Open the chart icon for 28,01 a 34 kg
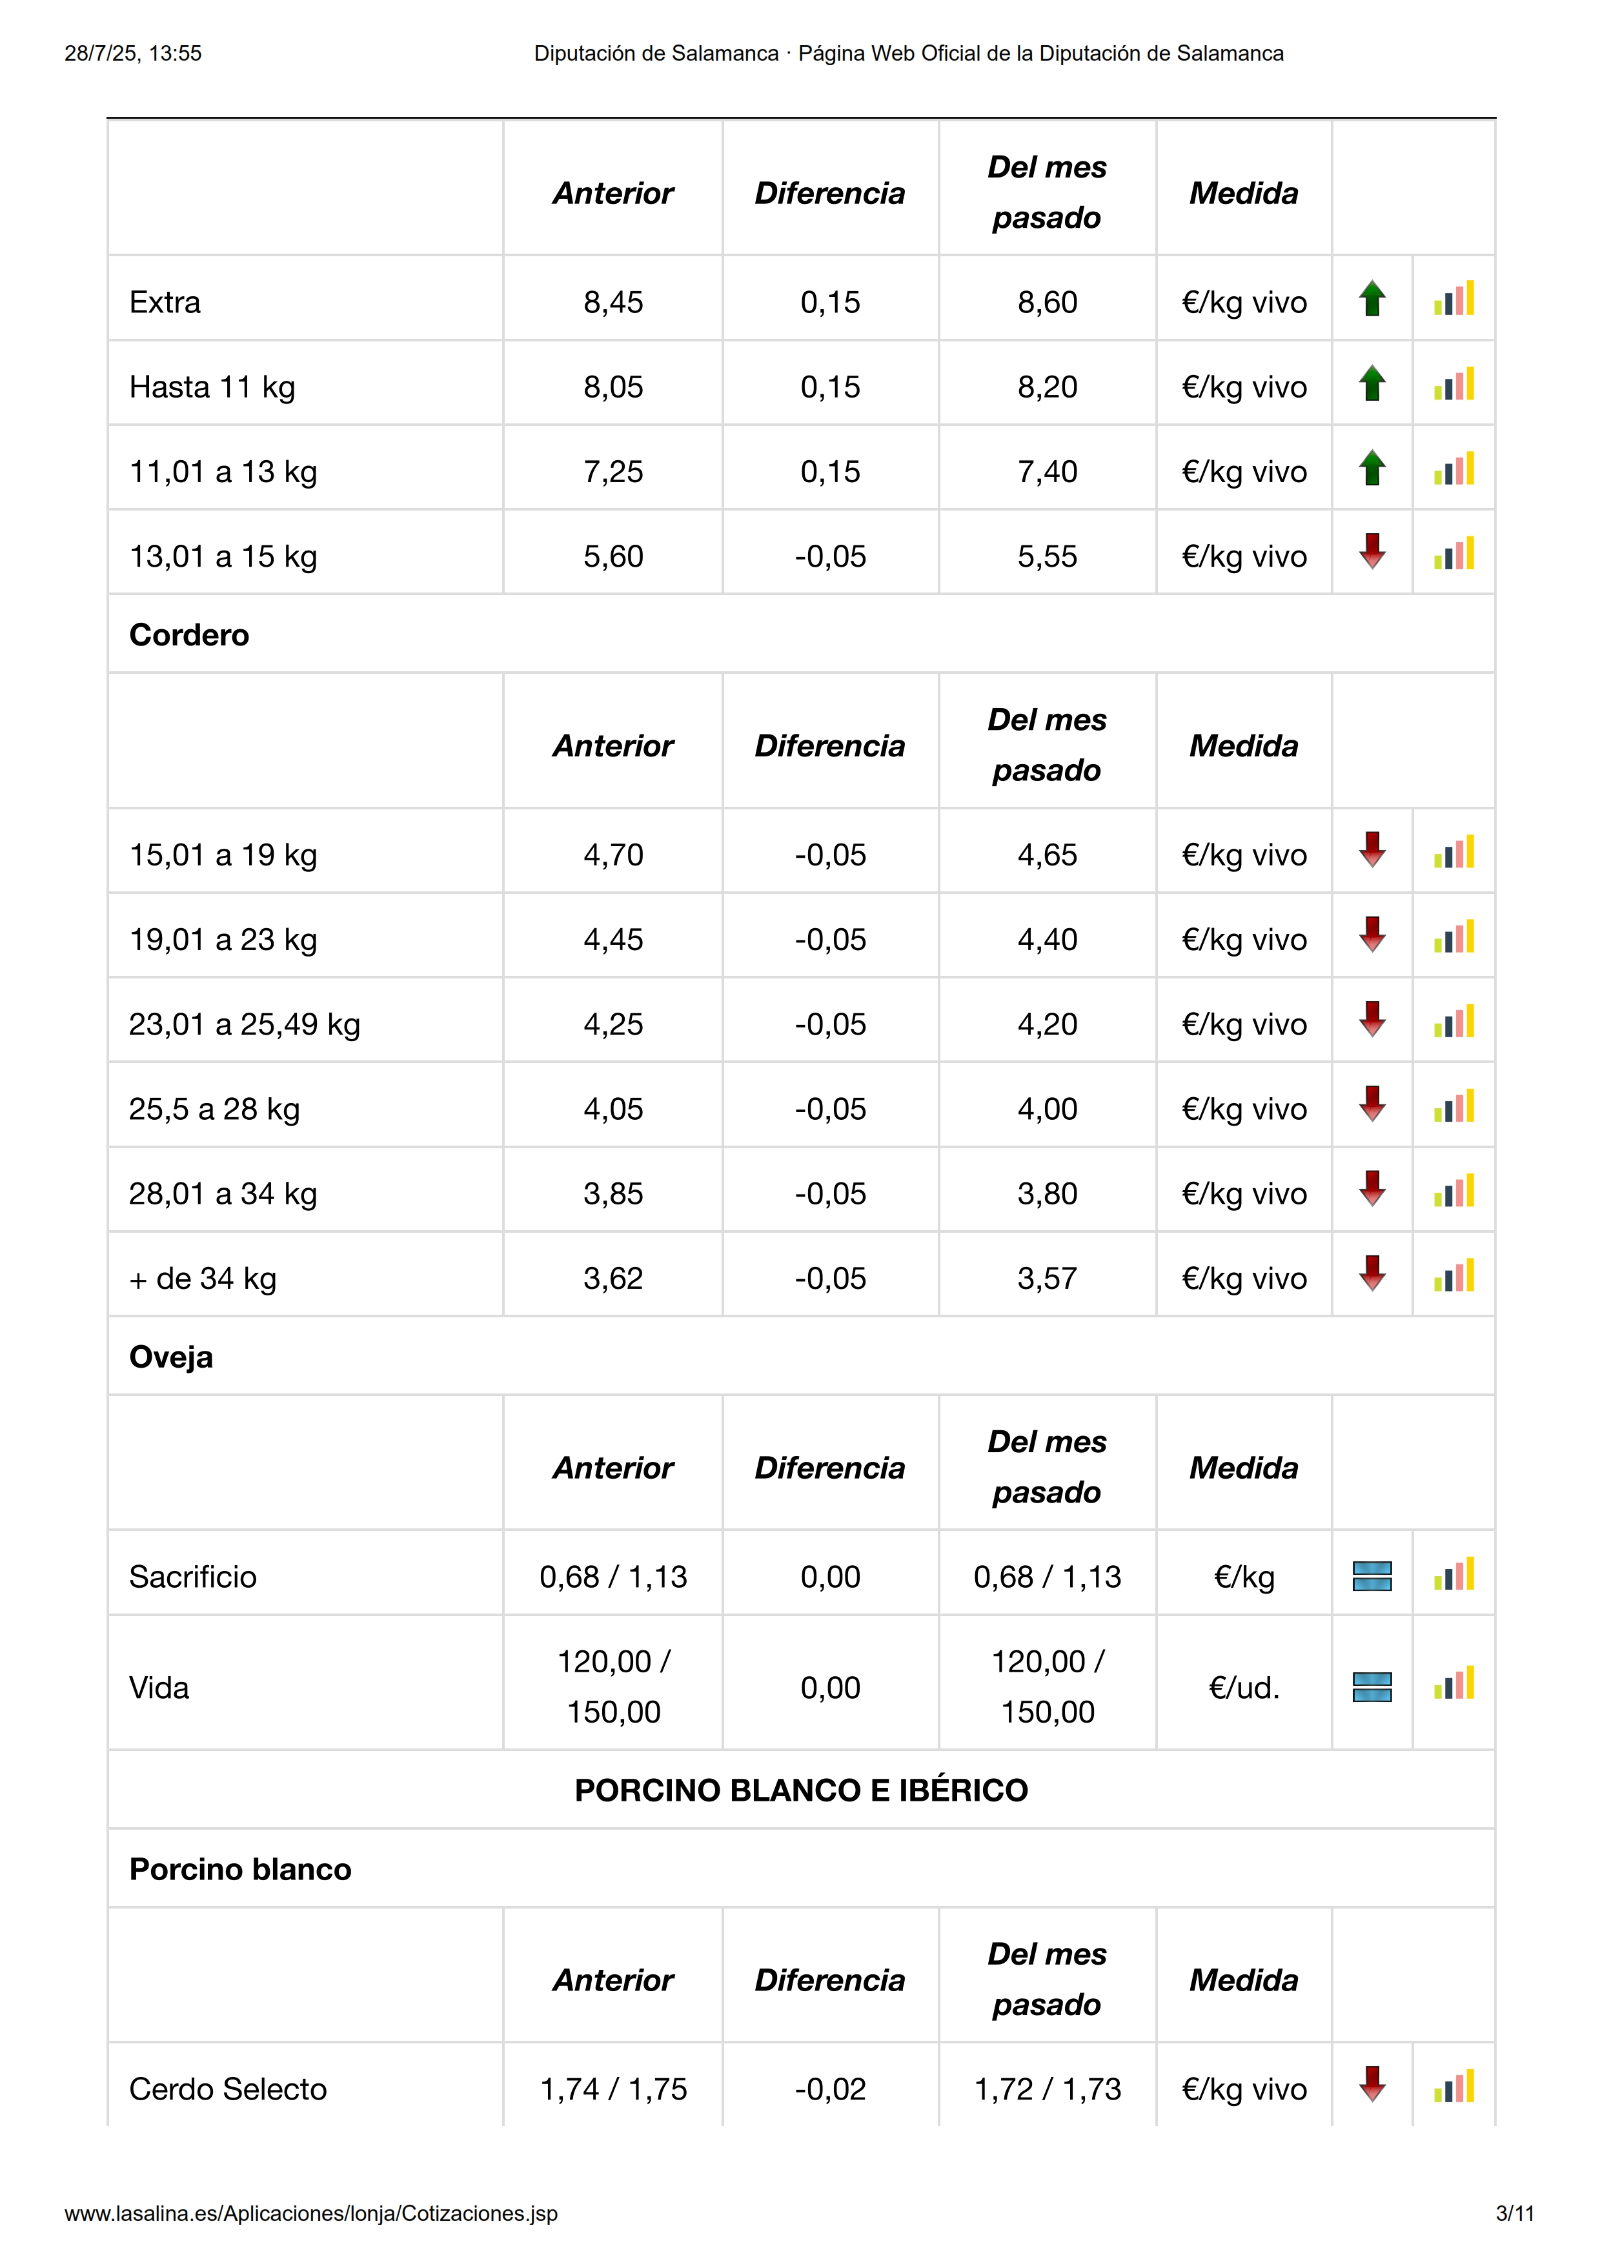The width and height of the screenshot is (1600, 2264). [x=1453, y=1192]
